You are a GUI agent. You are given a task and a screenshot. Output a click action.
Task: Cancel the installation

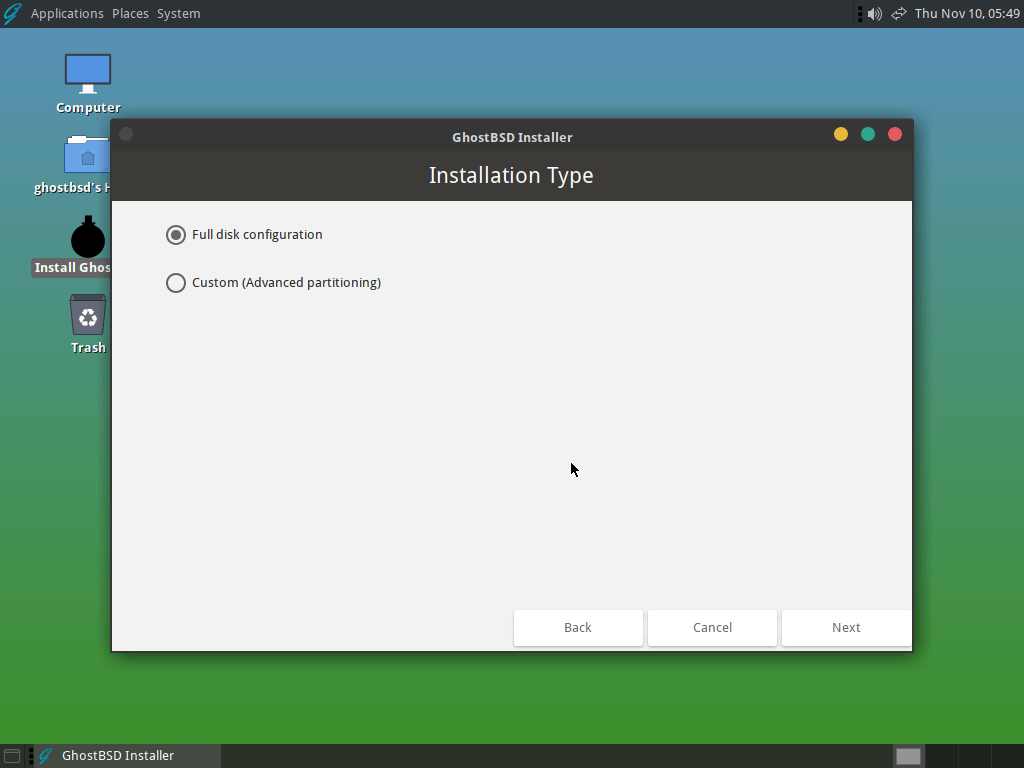coord(712,628)
